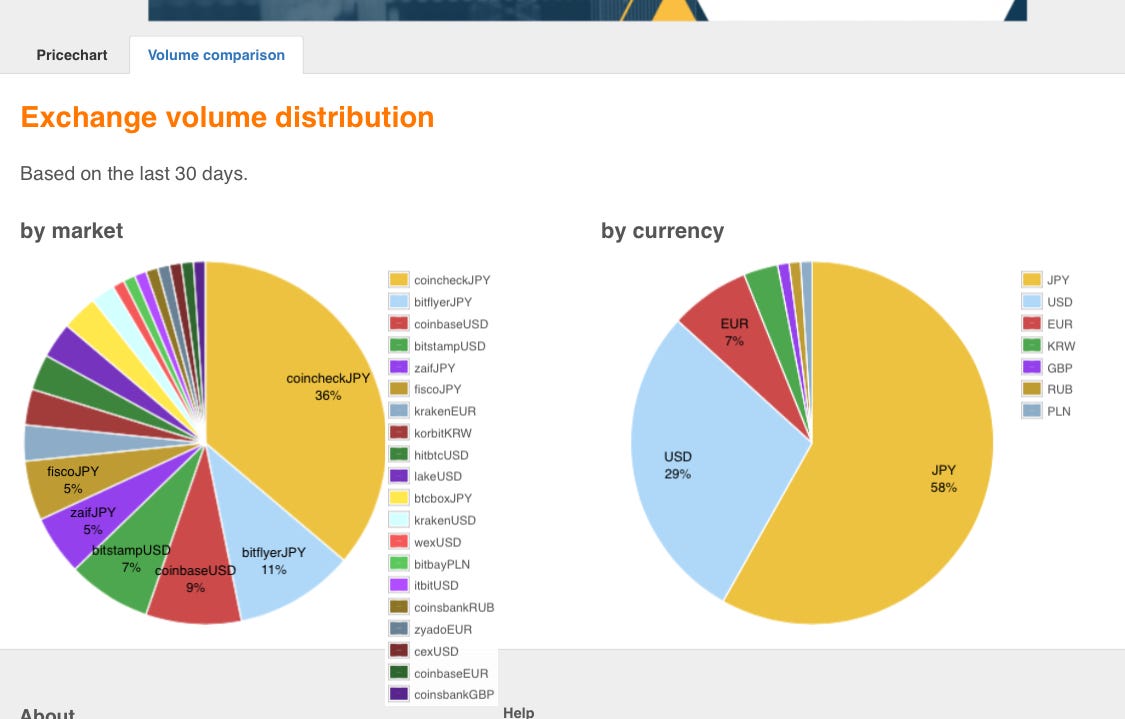The width and height of the screenshot is (1125, 719).
Task: Click the bitbayPLN legend color swatch
Action: (x=398, y=563)
